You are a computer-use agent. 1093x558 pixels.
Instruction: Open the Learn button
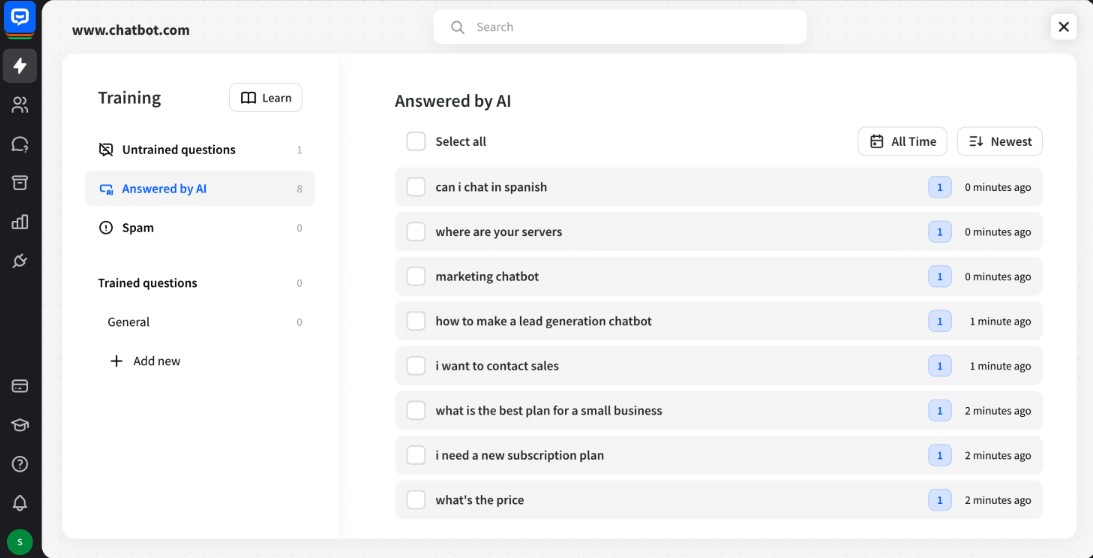click(266, 98)
